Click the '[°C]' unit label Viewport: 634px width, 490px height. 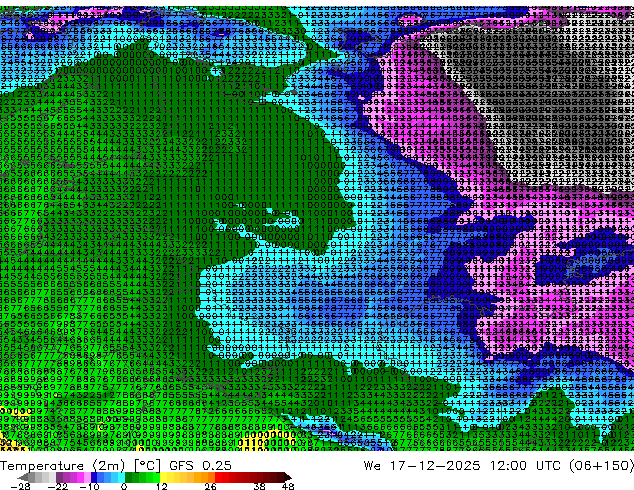click(x=147, y=466)
